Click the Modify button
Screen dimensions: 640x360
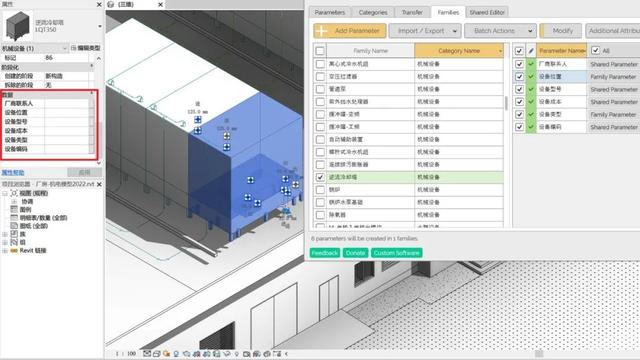561,31
